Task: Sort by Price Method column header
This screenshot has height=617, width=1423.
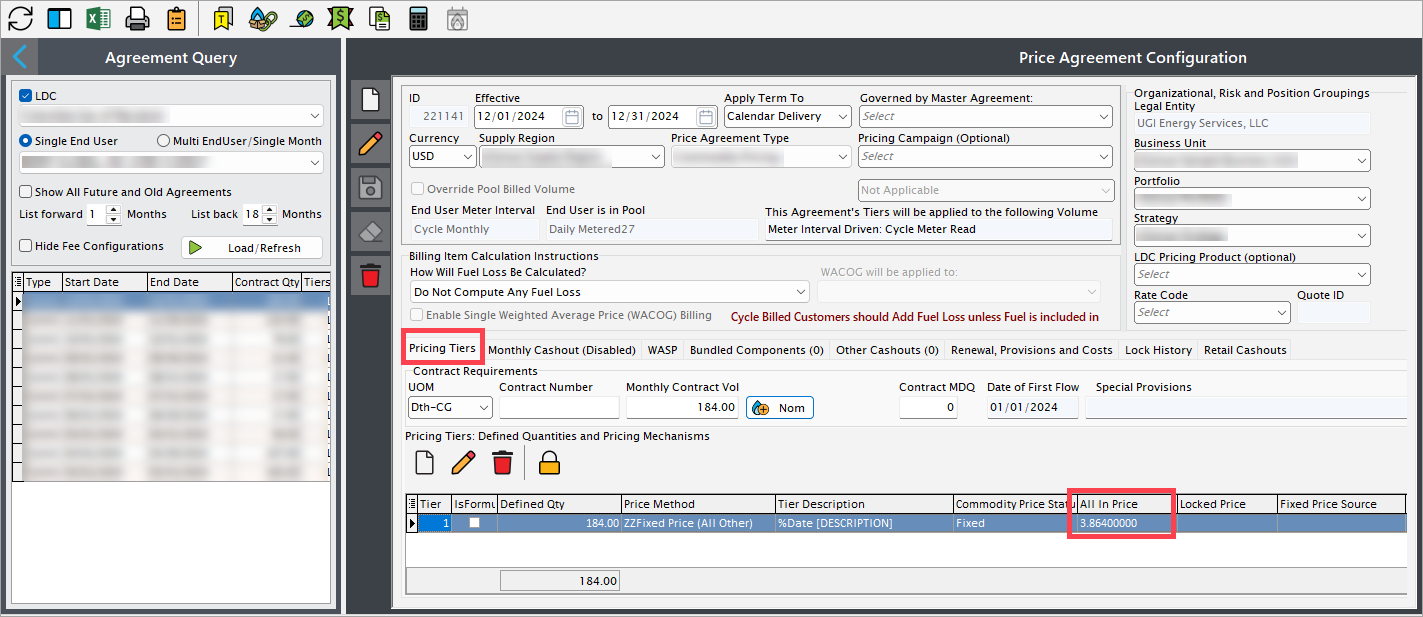Action: (x=698, y=504)
